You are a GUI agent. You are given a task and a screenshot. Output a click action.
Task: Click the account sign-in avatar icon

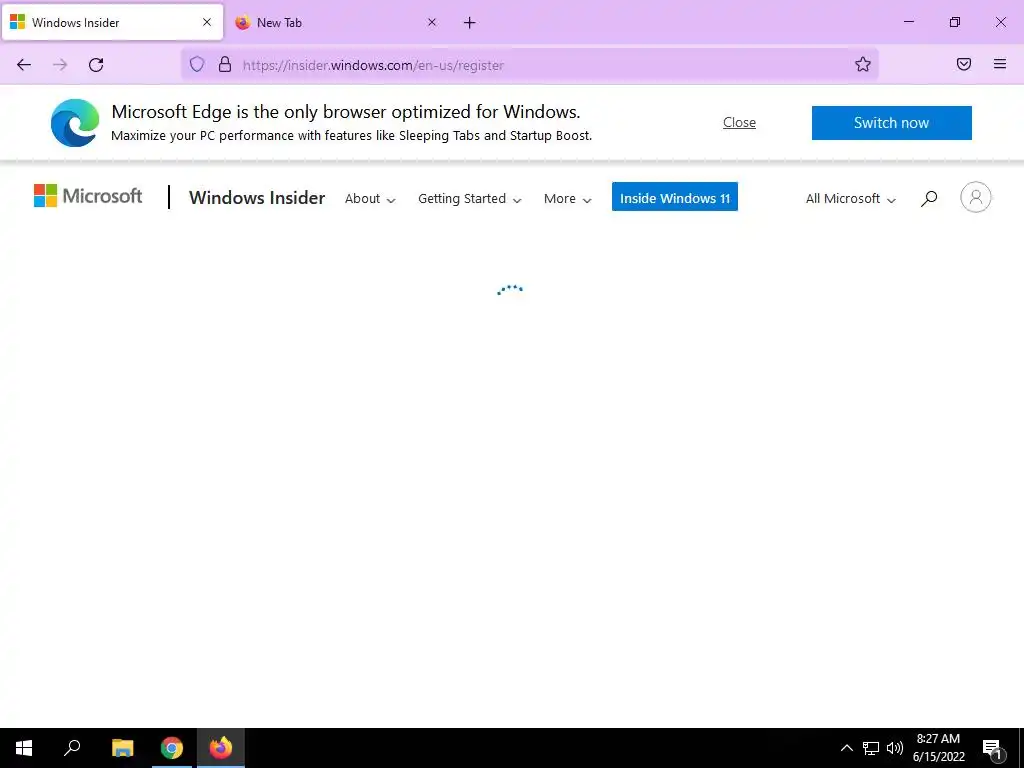pyautogui.click(x=976, y=197)
